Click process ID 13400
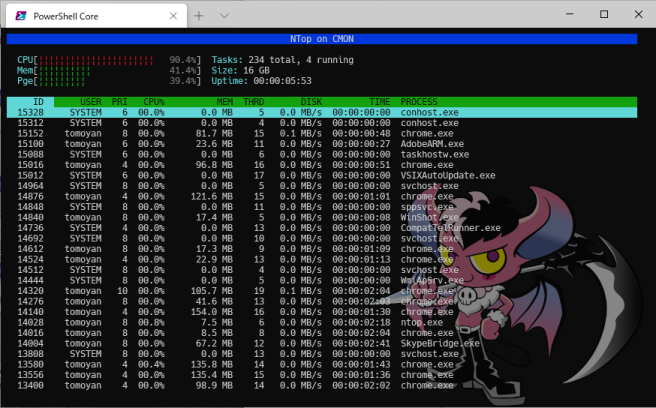The height and width of the screenshot is (408, 656). click(31, 385)
